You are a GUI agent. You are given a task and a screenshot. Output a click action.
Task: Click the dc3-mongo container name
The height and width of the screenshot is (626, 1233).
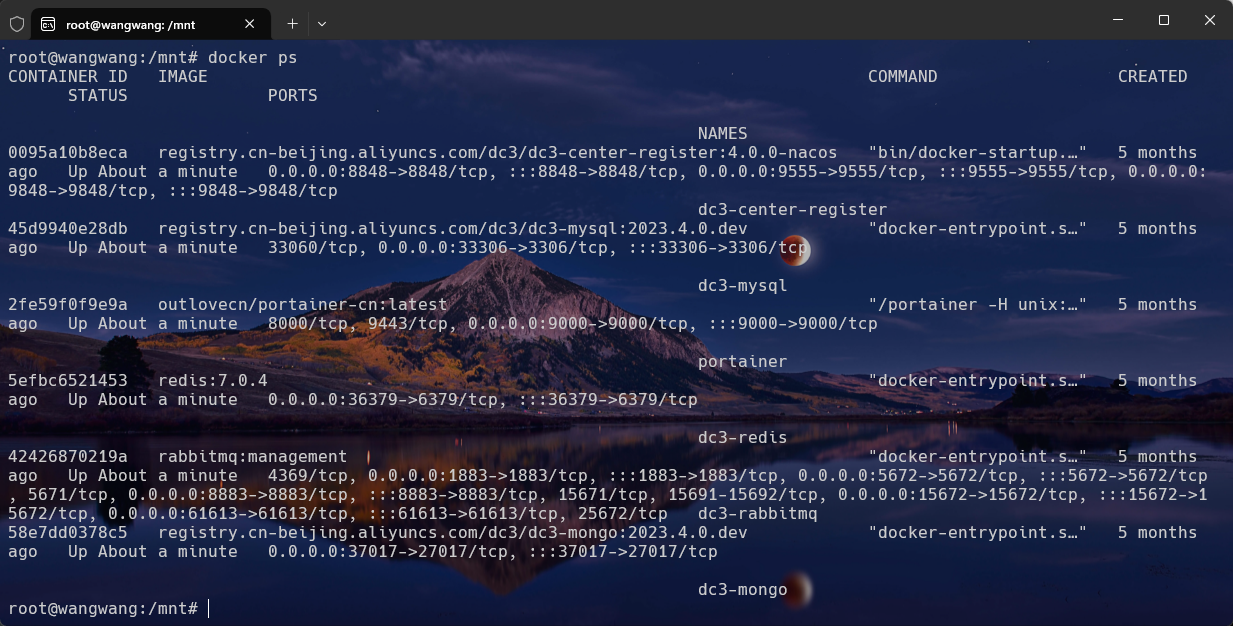[742, 590]
